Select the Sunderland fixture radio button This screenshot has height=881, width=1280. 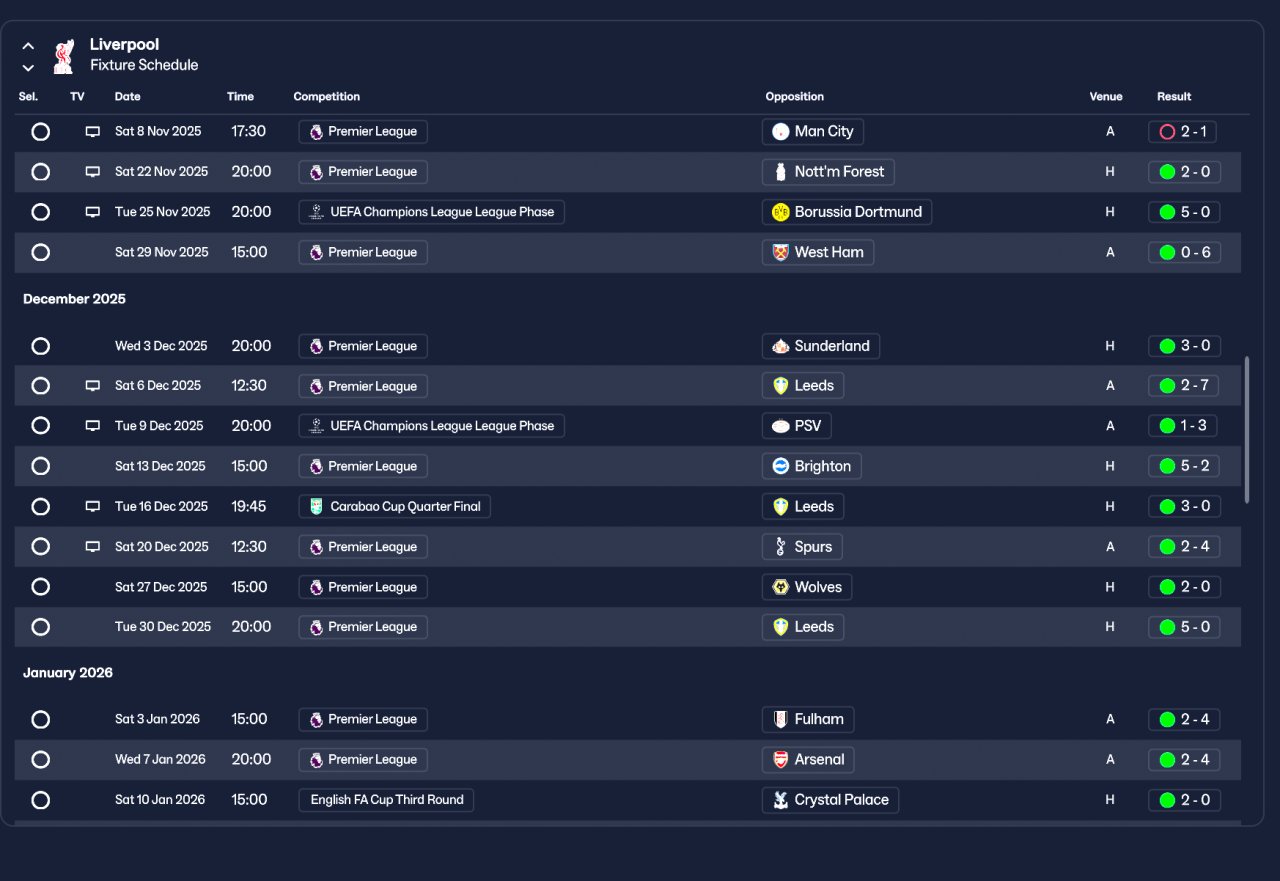point(40,347)
